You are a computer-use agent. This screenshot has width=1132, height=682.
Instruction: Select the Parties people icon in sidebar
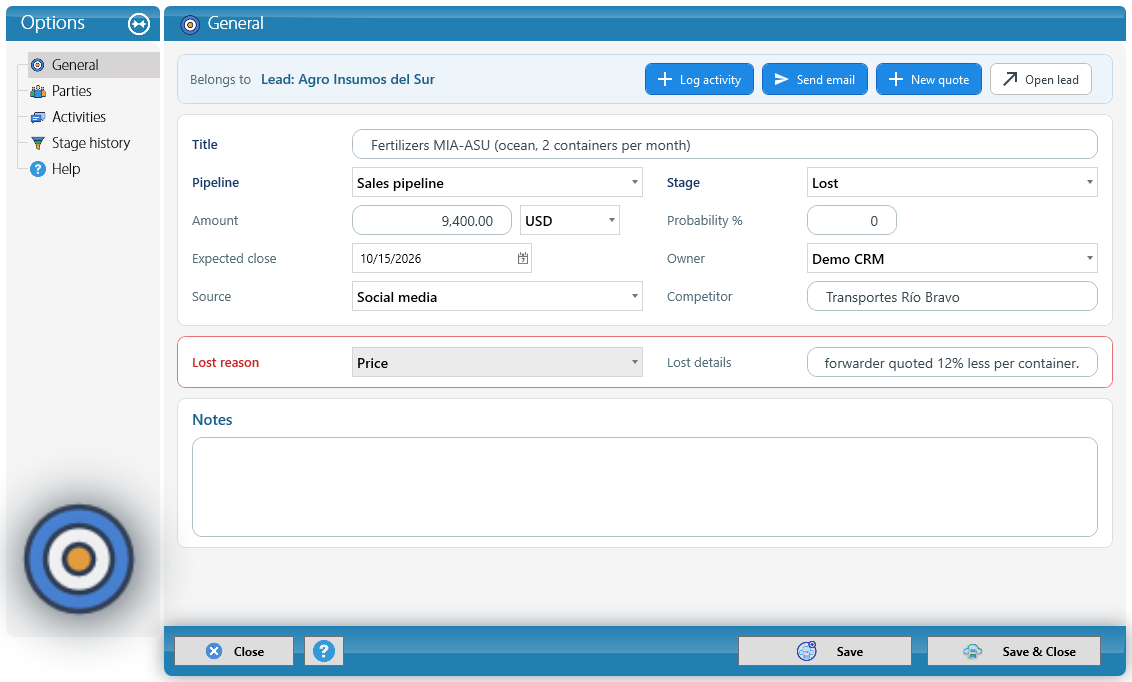click(x=38, y=91)
